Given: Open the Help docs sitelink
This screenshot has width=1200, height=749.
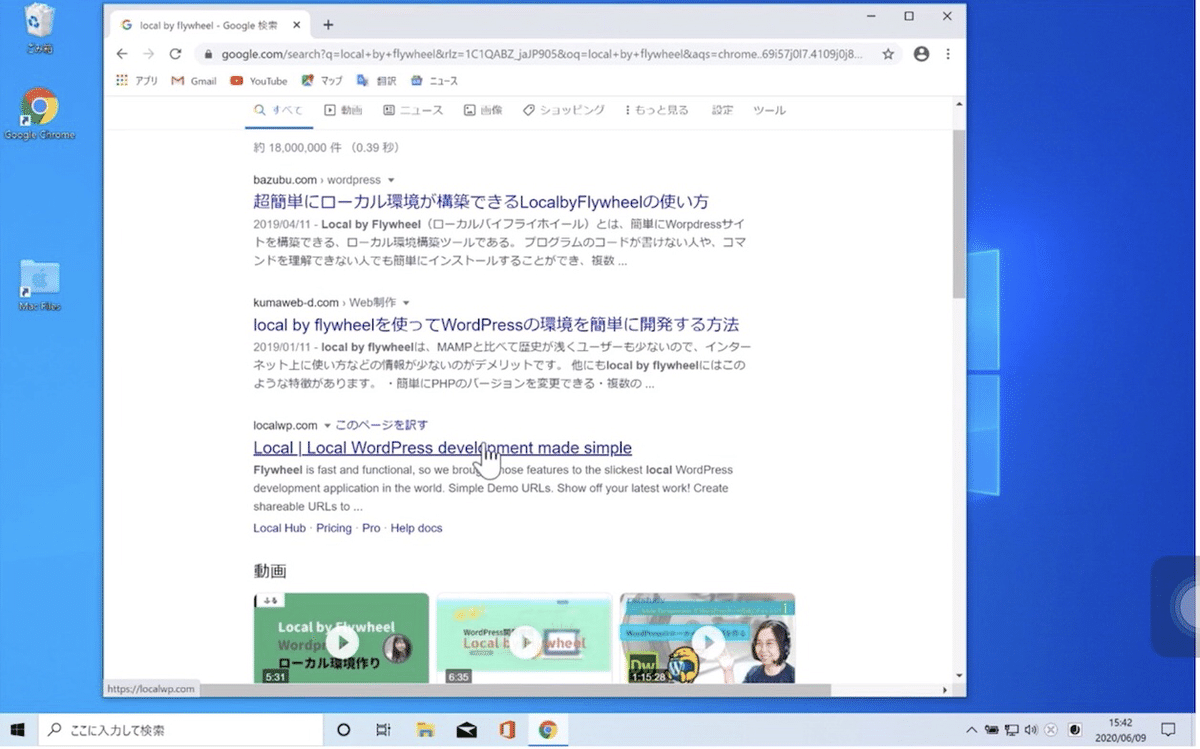Looking at the screenshot, I should [416, 528].
